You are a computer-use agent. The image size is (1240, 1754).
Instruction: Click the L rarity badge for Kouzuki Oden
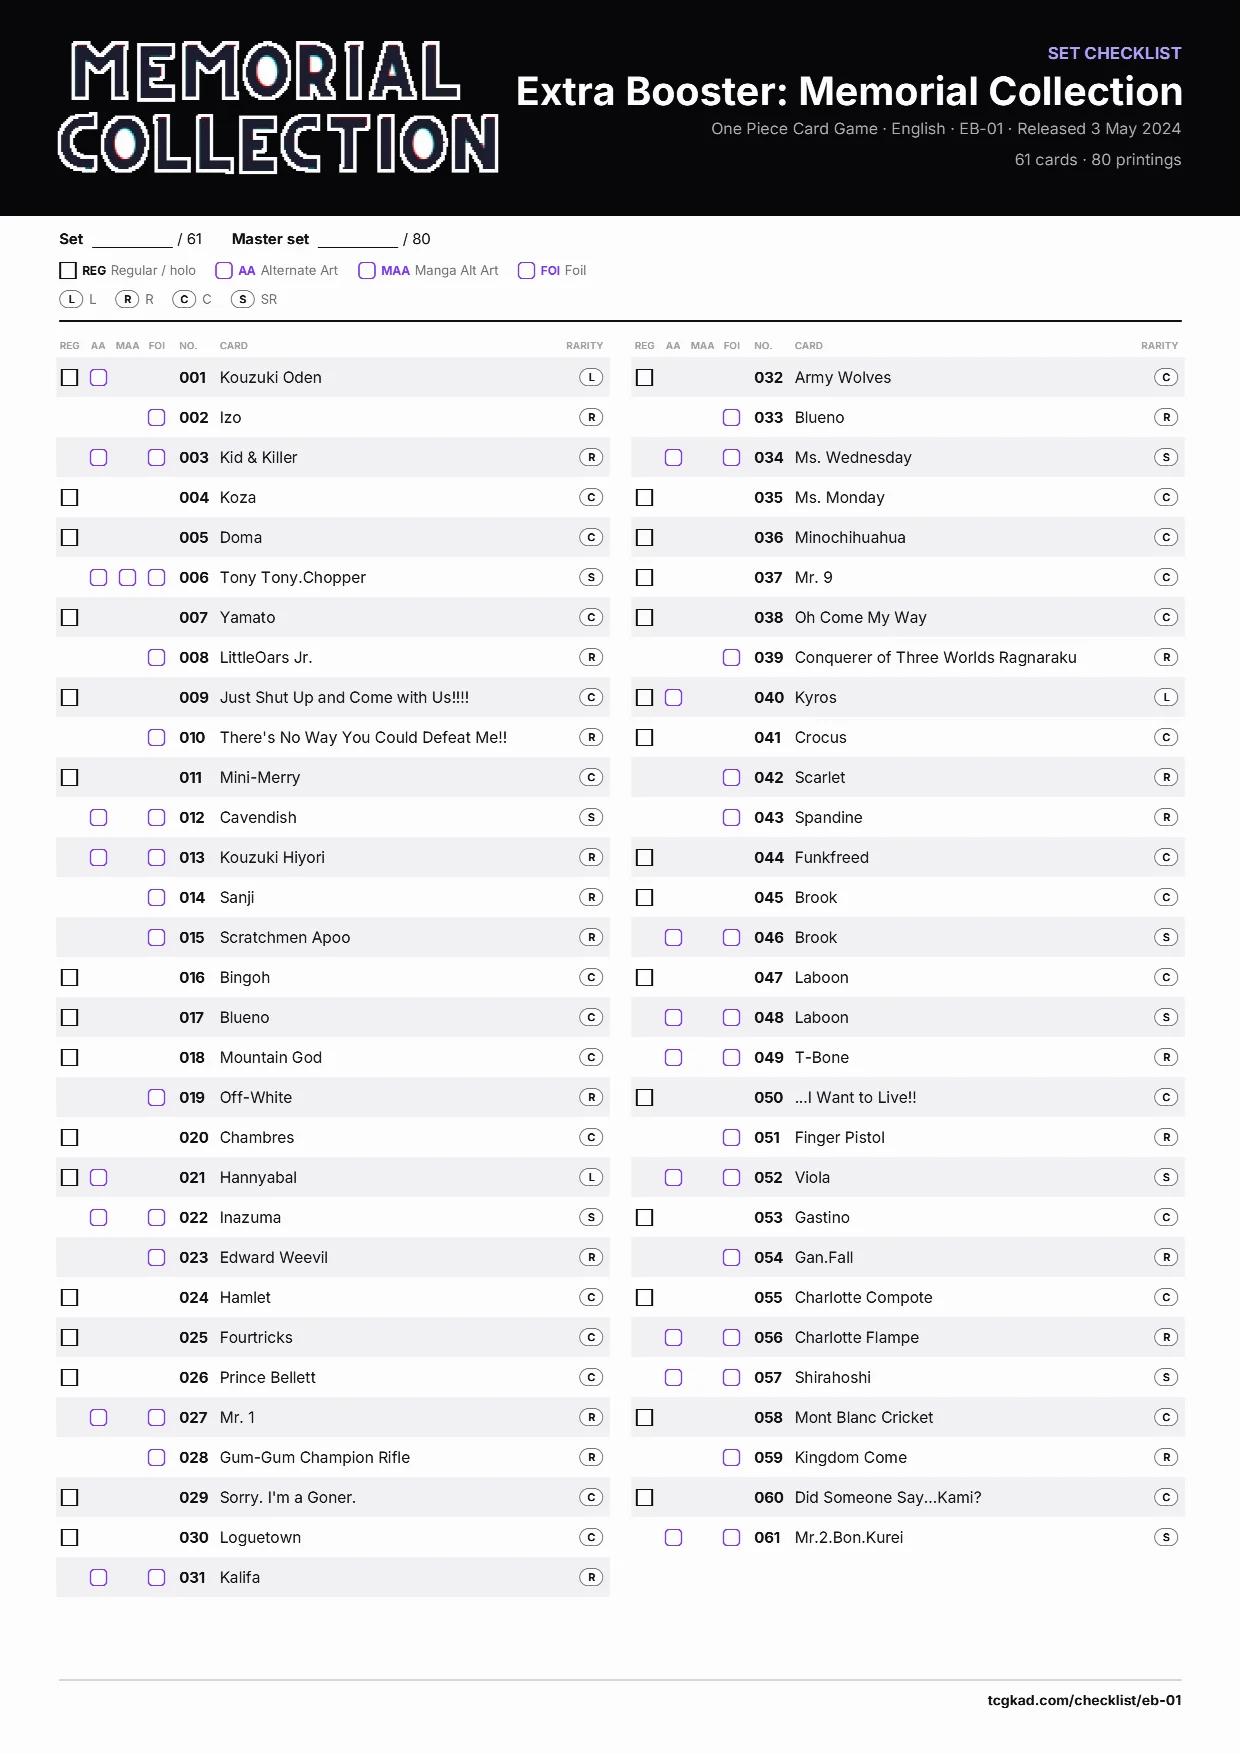pyautogui.click(x=591, y=377)
